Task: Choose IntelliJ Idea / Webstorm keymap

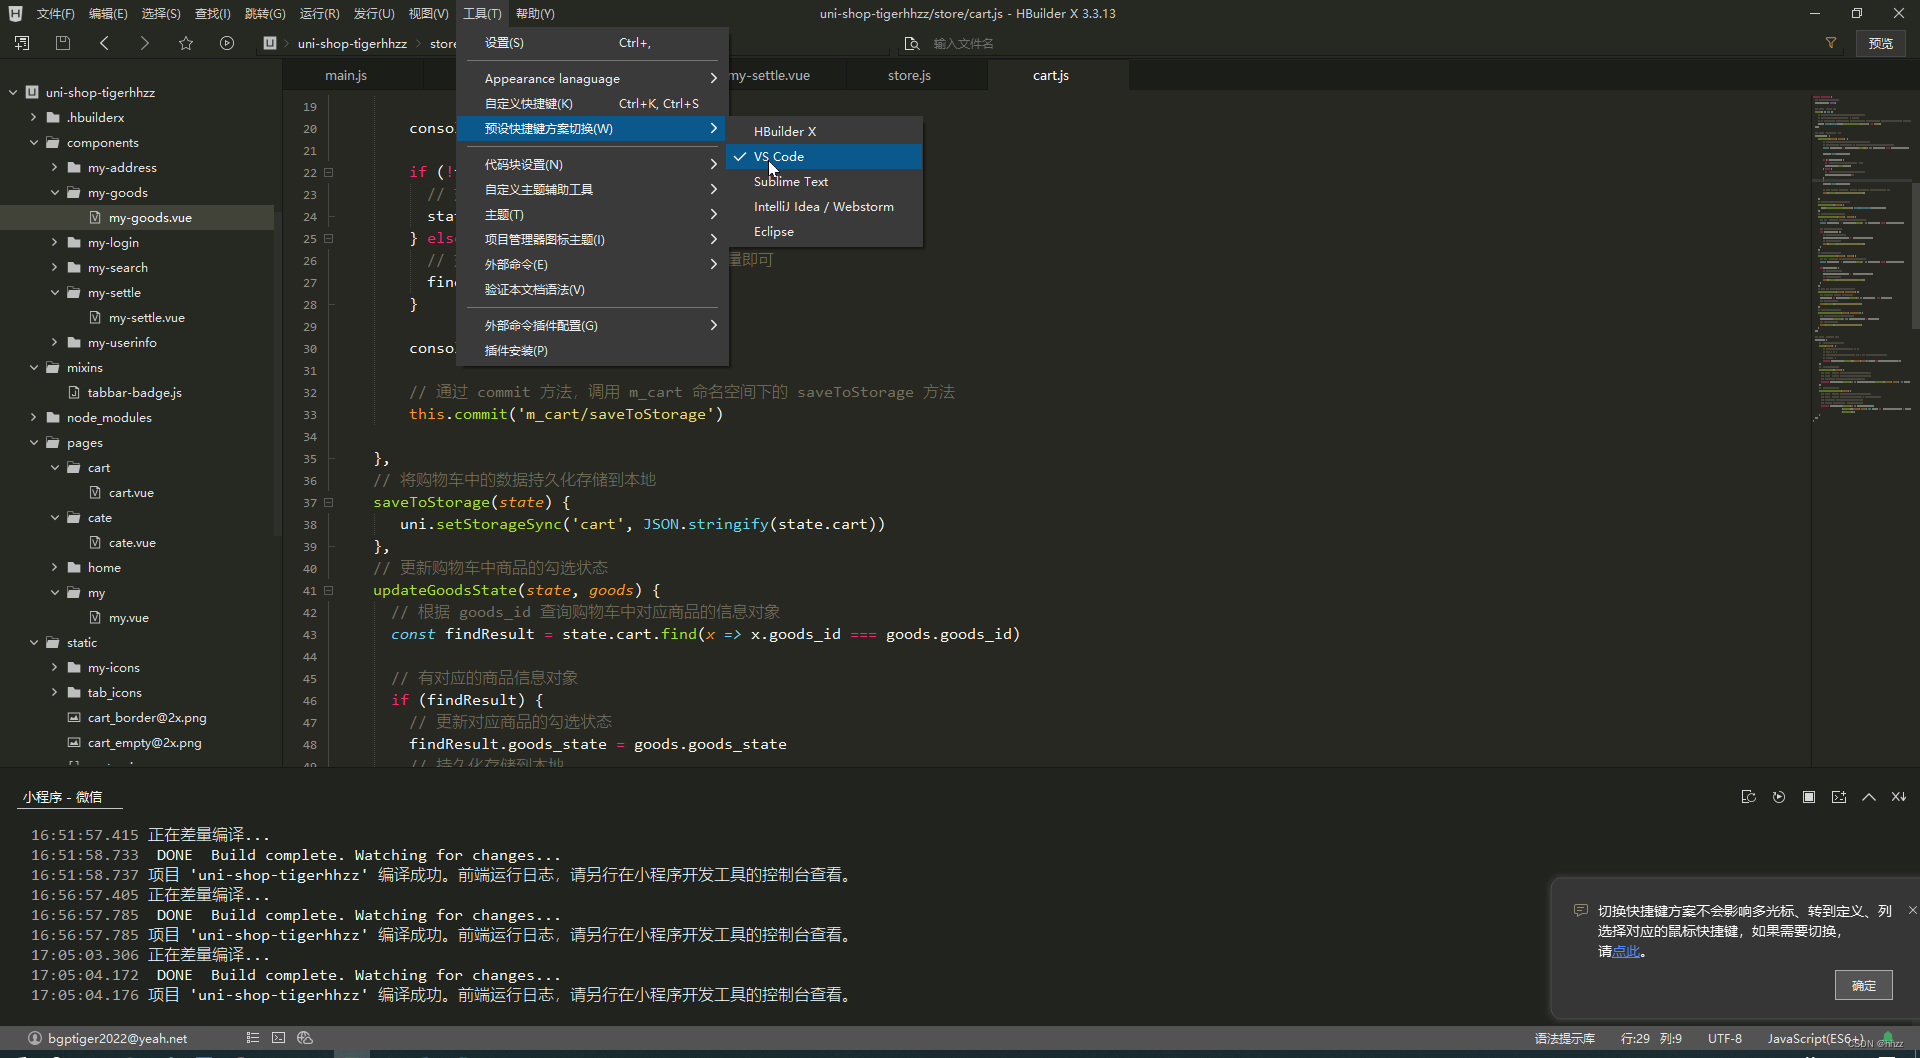Action: click(824, 206)
